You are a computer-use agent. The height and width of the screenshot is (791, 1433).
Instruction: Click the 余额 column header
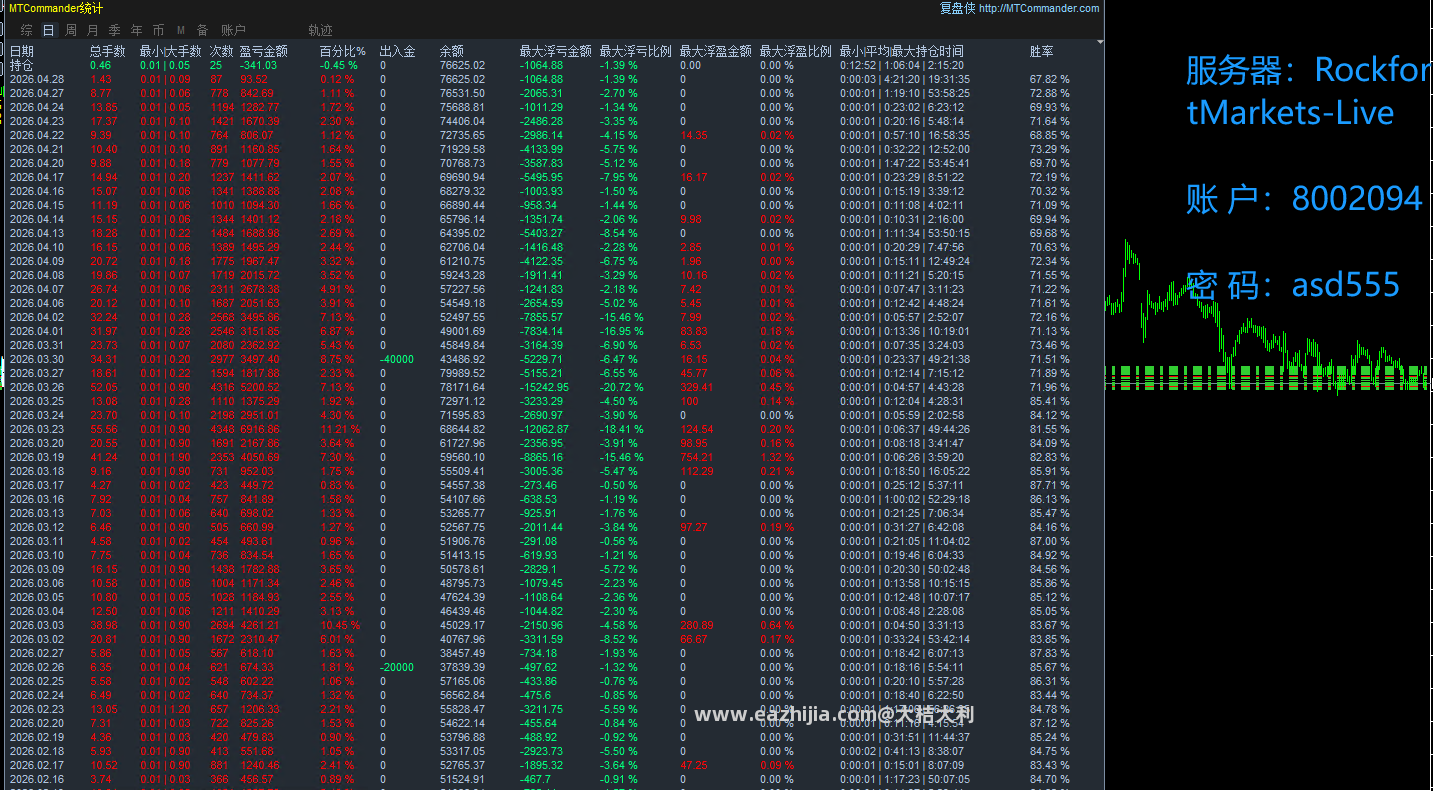[452, 51]
